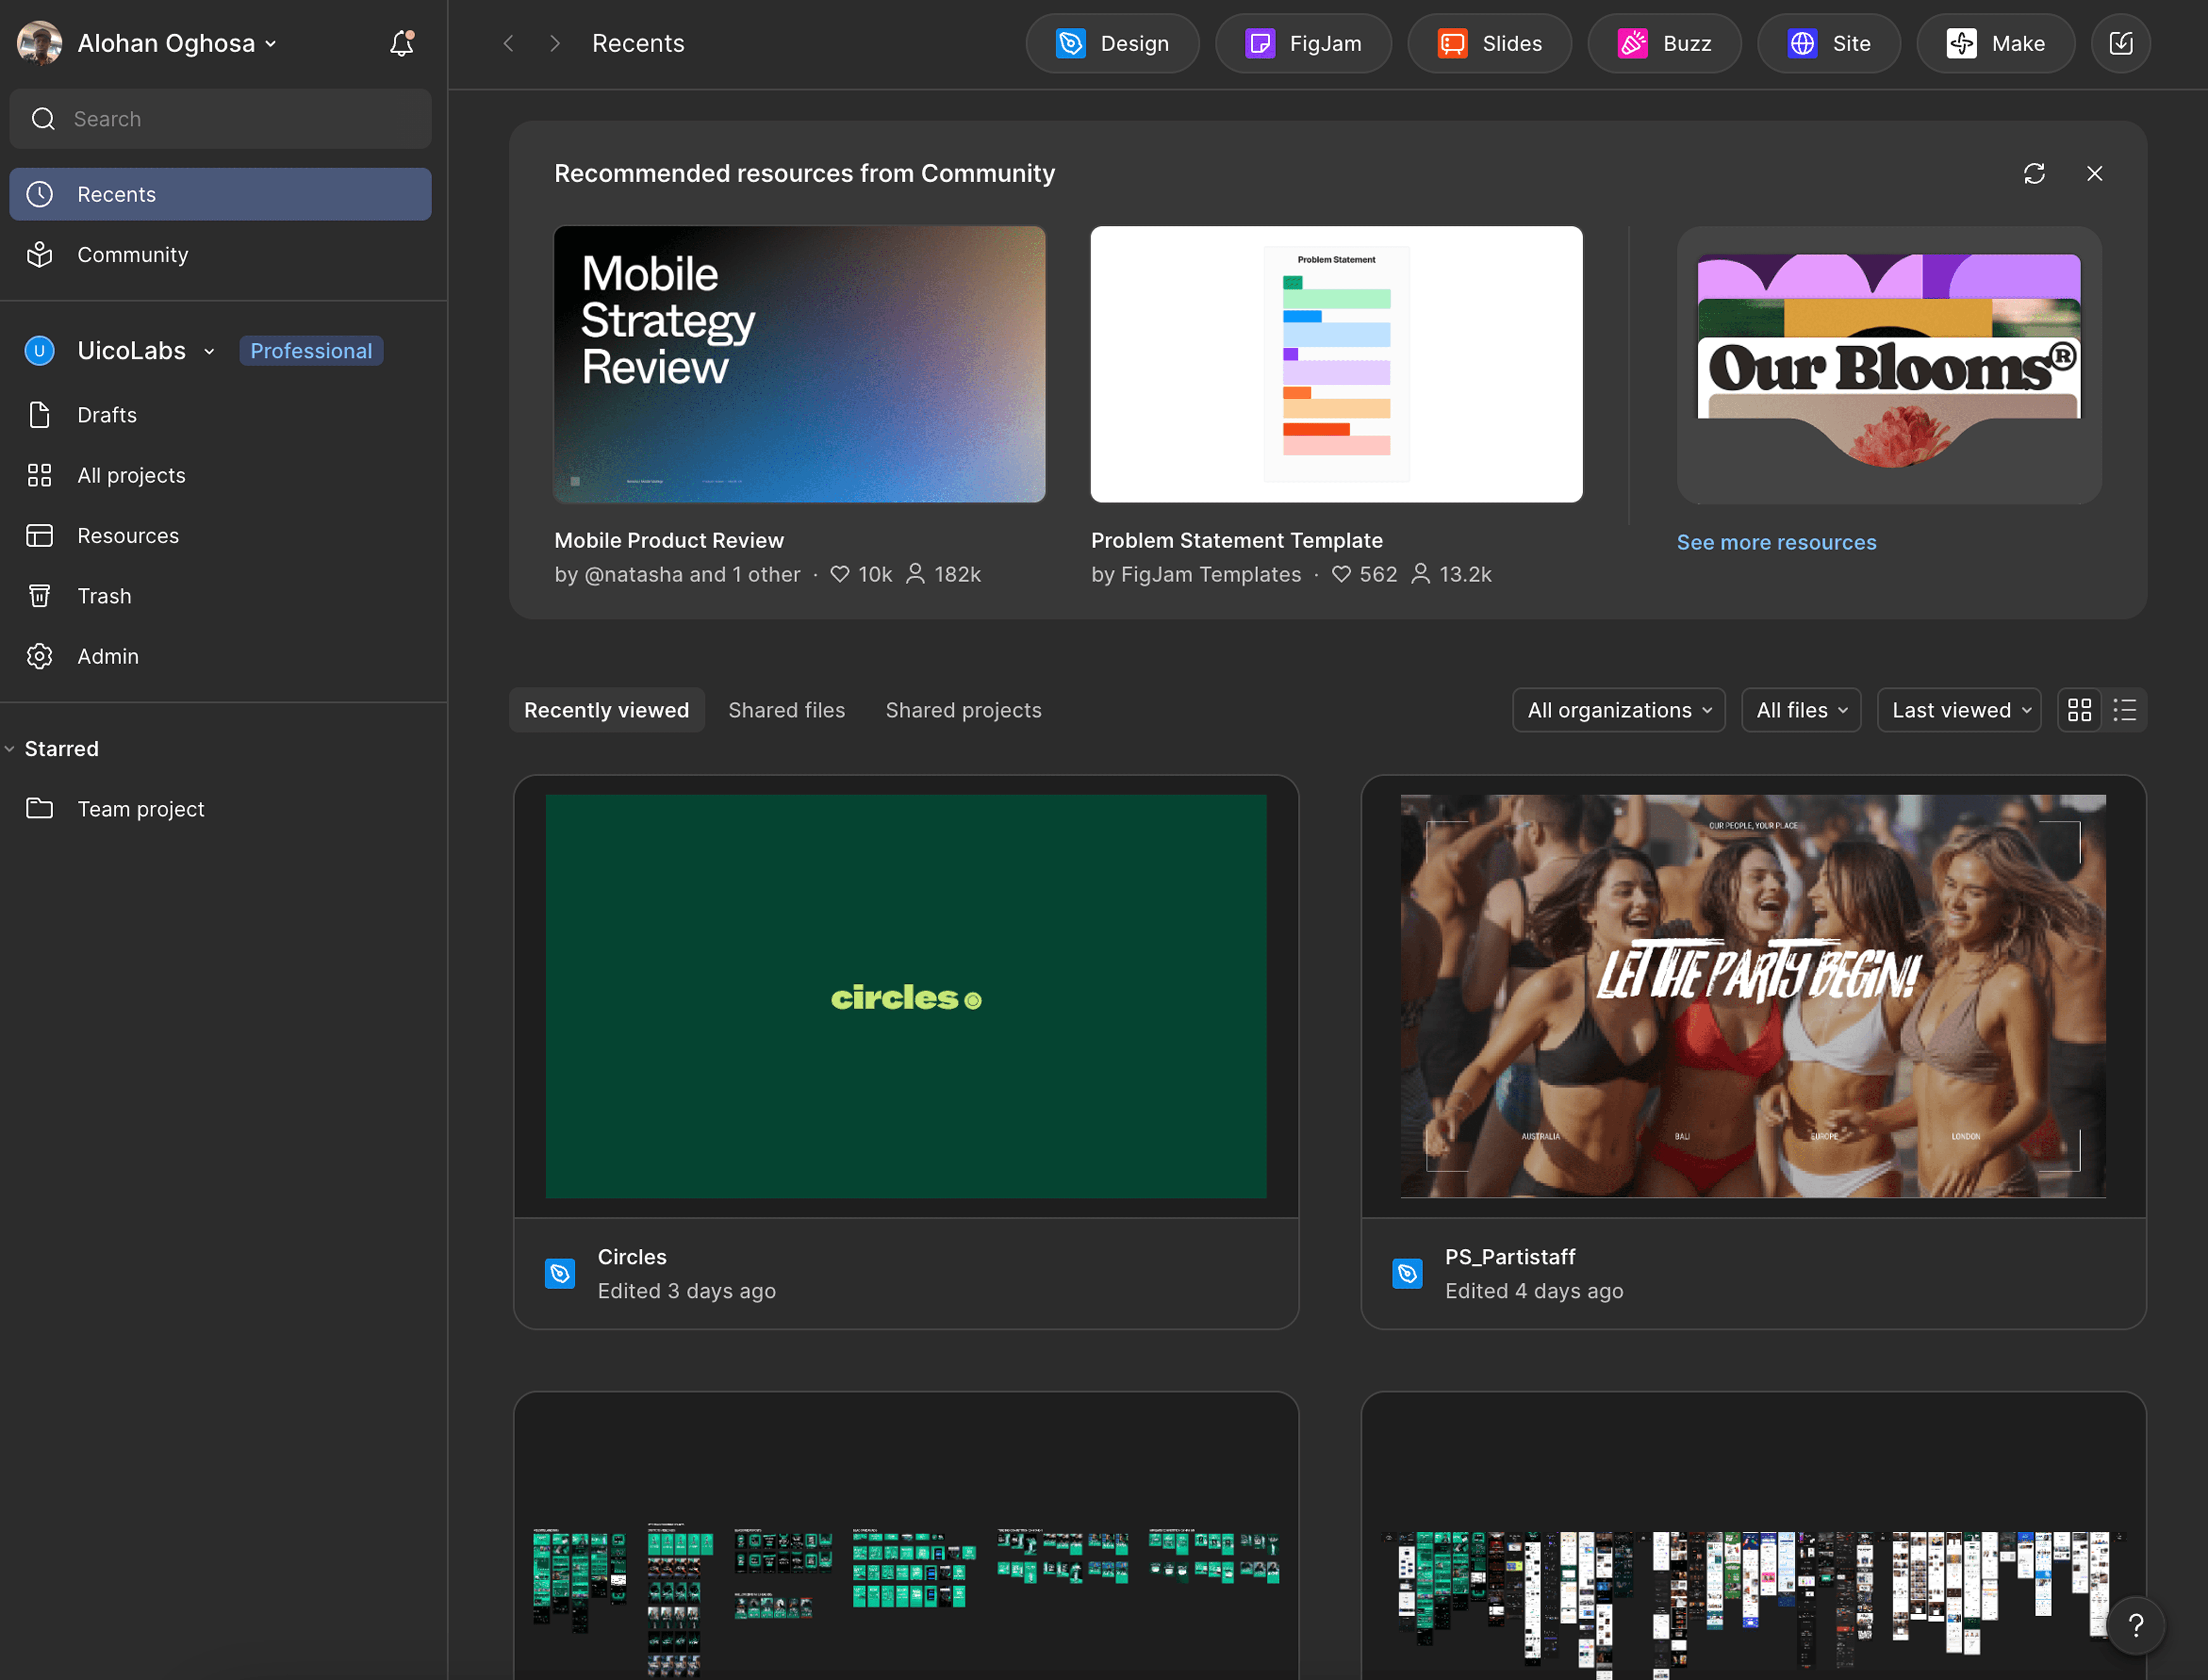2208x1680 pixels.
Task: Open the Circles file thumbnail
Action: click(906, 996)
